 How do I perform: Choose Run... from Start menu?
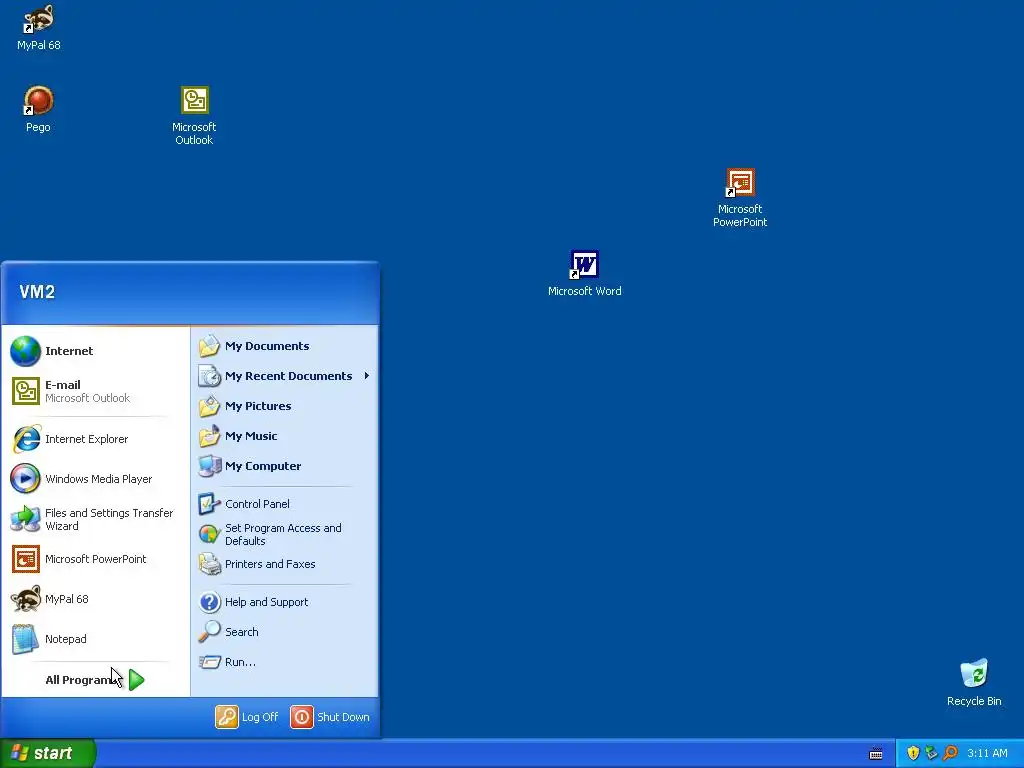point(284,662)
